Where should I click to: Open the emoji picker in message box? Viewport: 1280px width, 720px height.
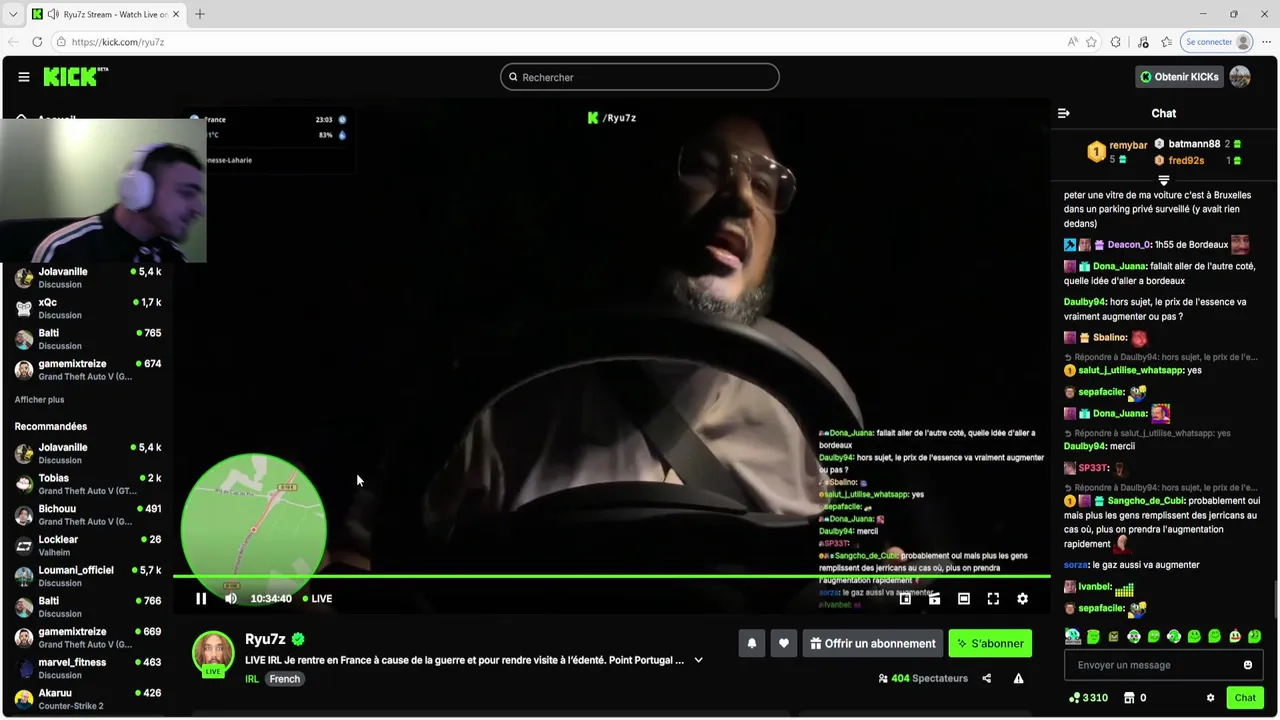click(1247, 665)
